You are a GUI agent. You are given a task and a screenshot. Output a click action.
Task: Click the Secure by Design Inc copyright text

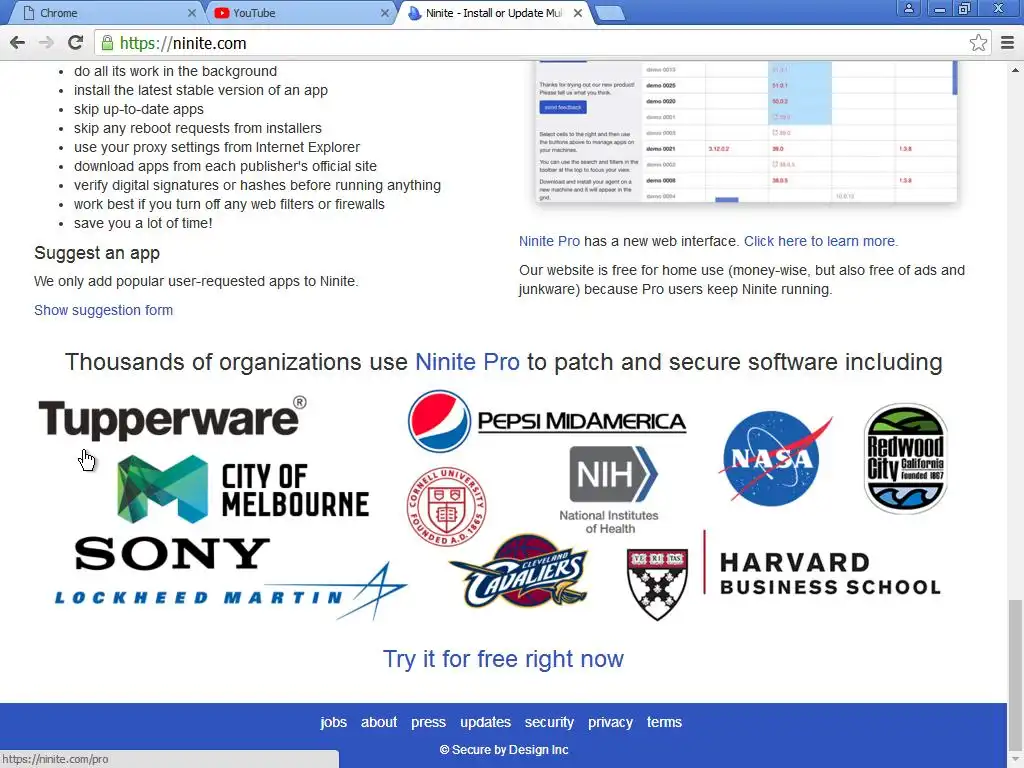504,750
